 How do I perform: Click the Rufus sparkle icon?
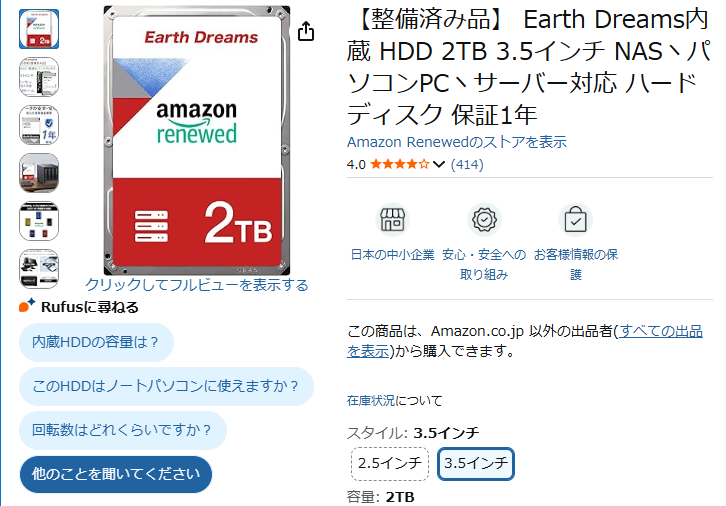27,306
